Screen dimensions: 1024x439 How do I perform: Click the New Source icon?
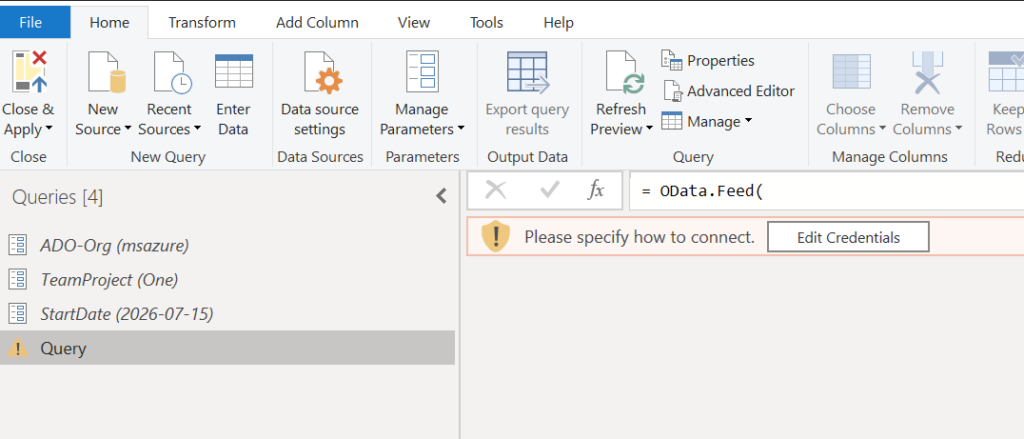click(x=106, y=72)
